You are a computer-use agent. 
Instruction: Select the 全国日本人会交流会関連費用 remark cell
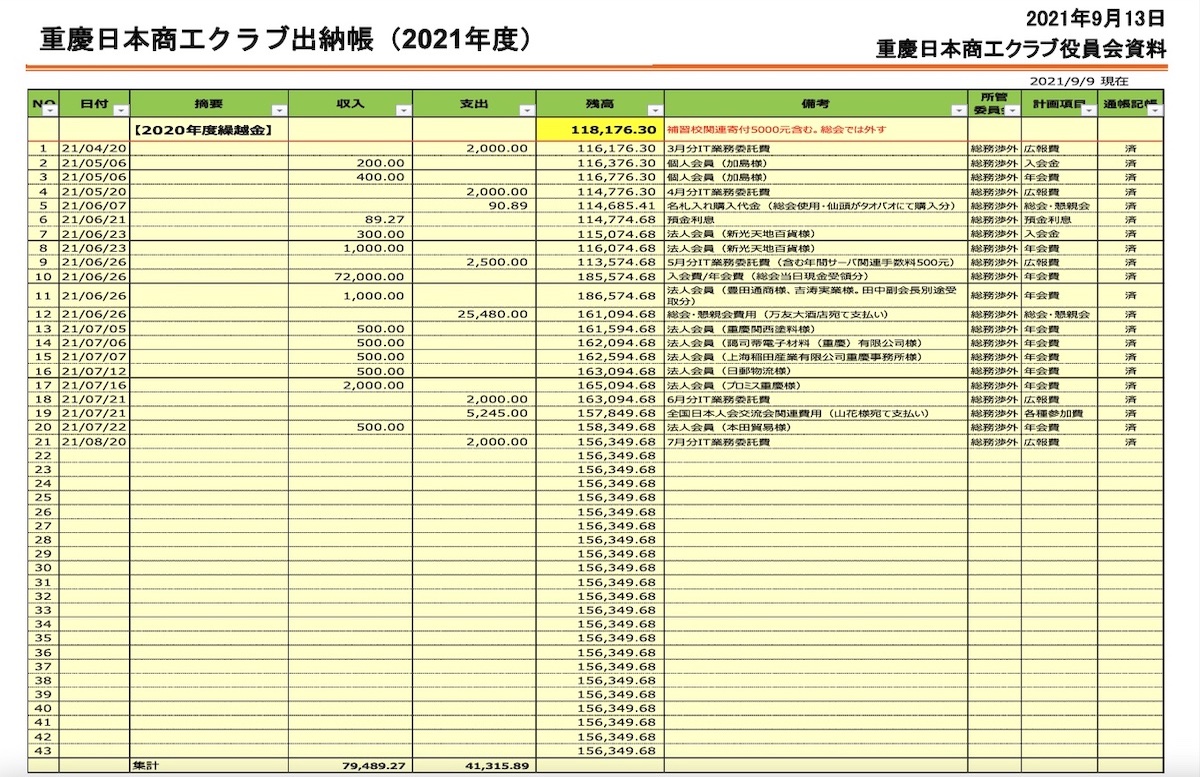(815, 413)
